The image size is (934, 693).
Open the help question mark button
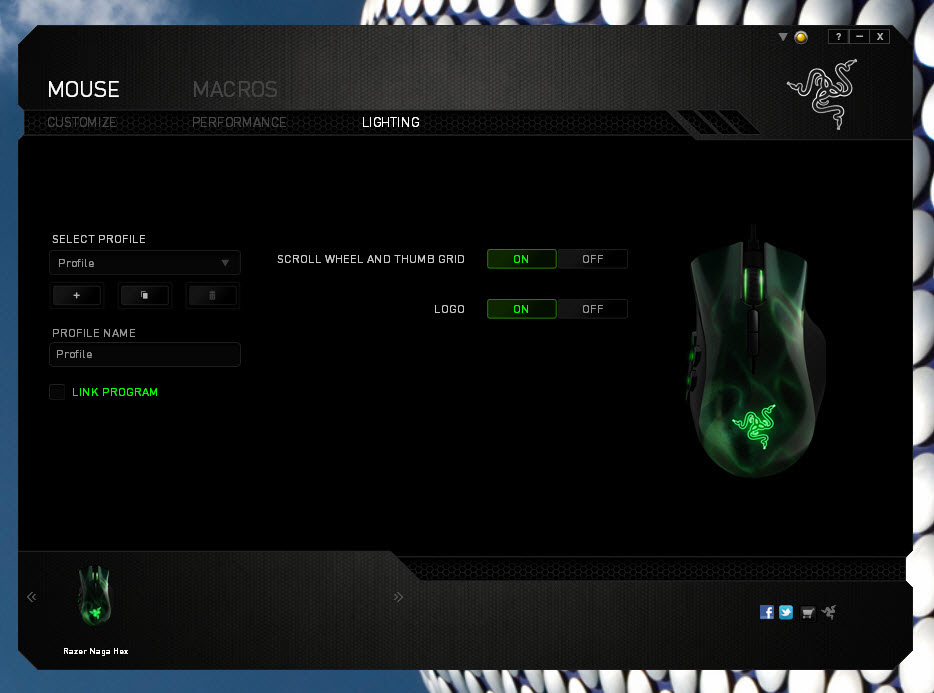point(838,37)
